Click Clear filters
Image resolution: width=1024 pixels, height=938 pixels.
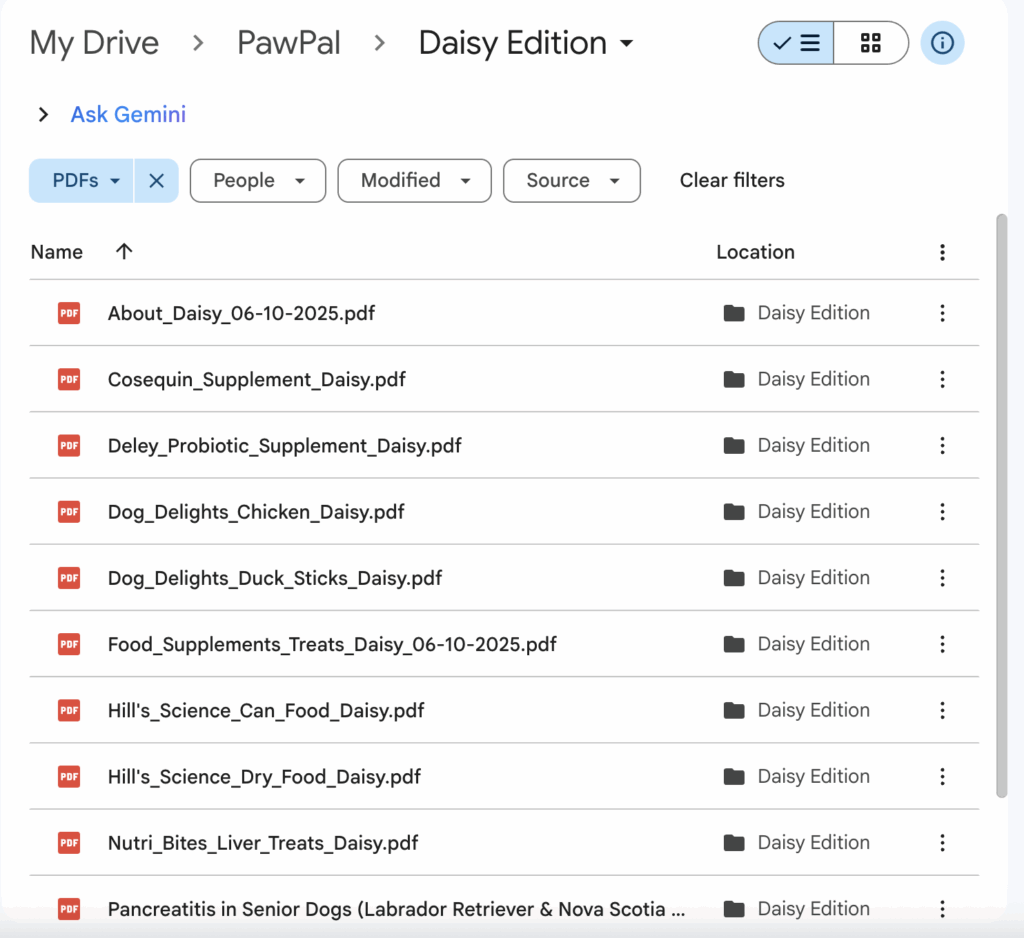point(731,180)
